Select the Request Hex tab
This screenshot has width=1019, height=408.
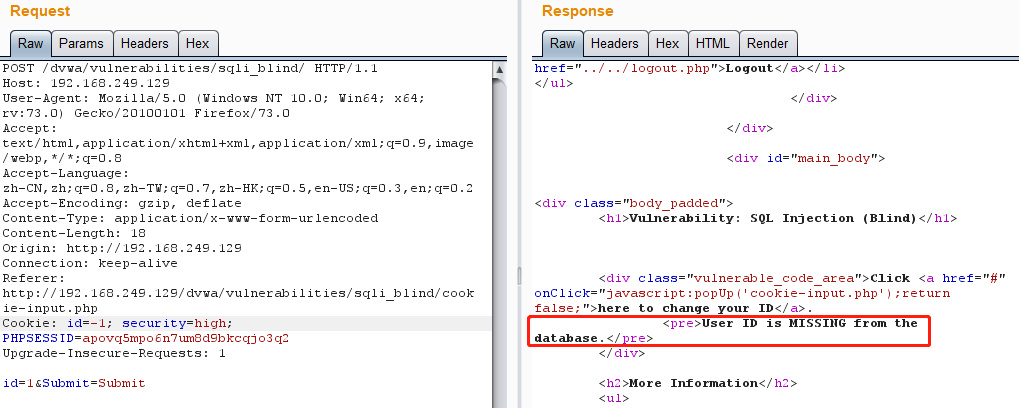(x=197, y=43)
